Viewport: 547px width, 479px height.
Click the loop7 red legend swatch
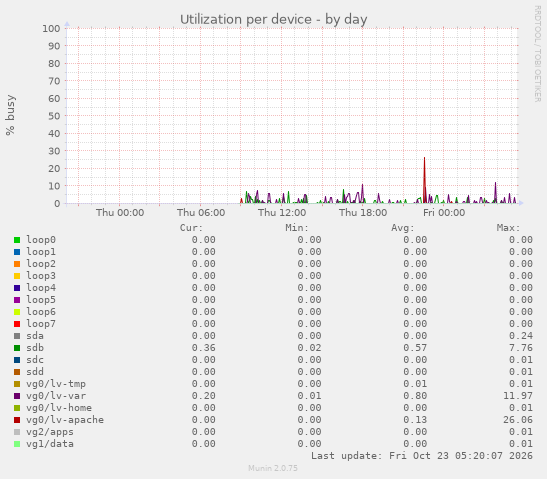[17, 324]
